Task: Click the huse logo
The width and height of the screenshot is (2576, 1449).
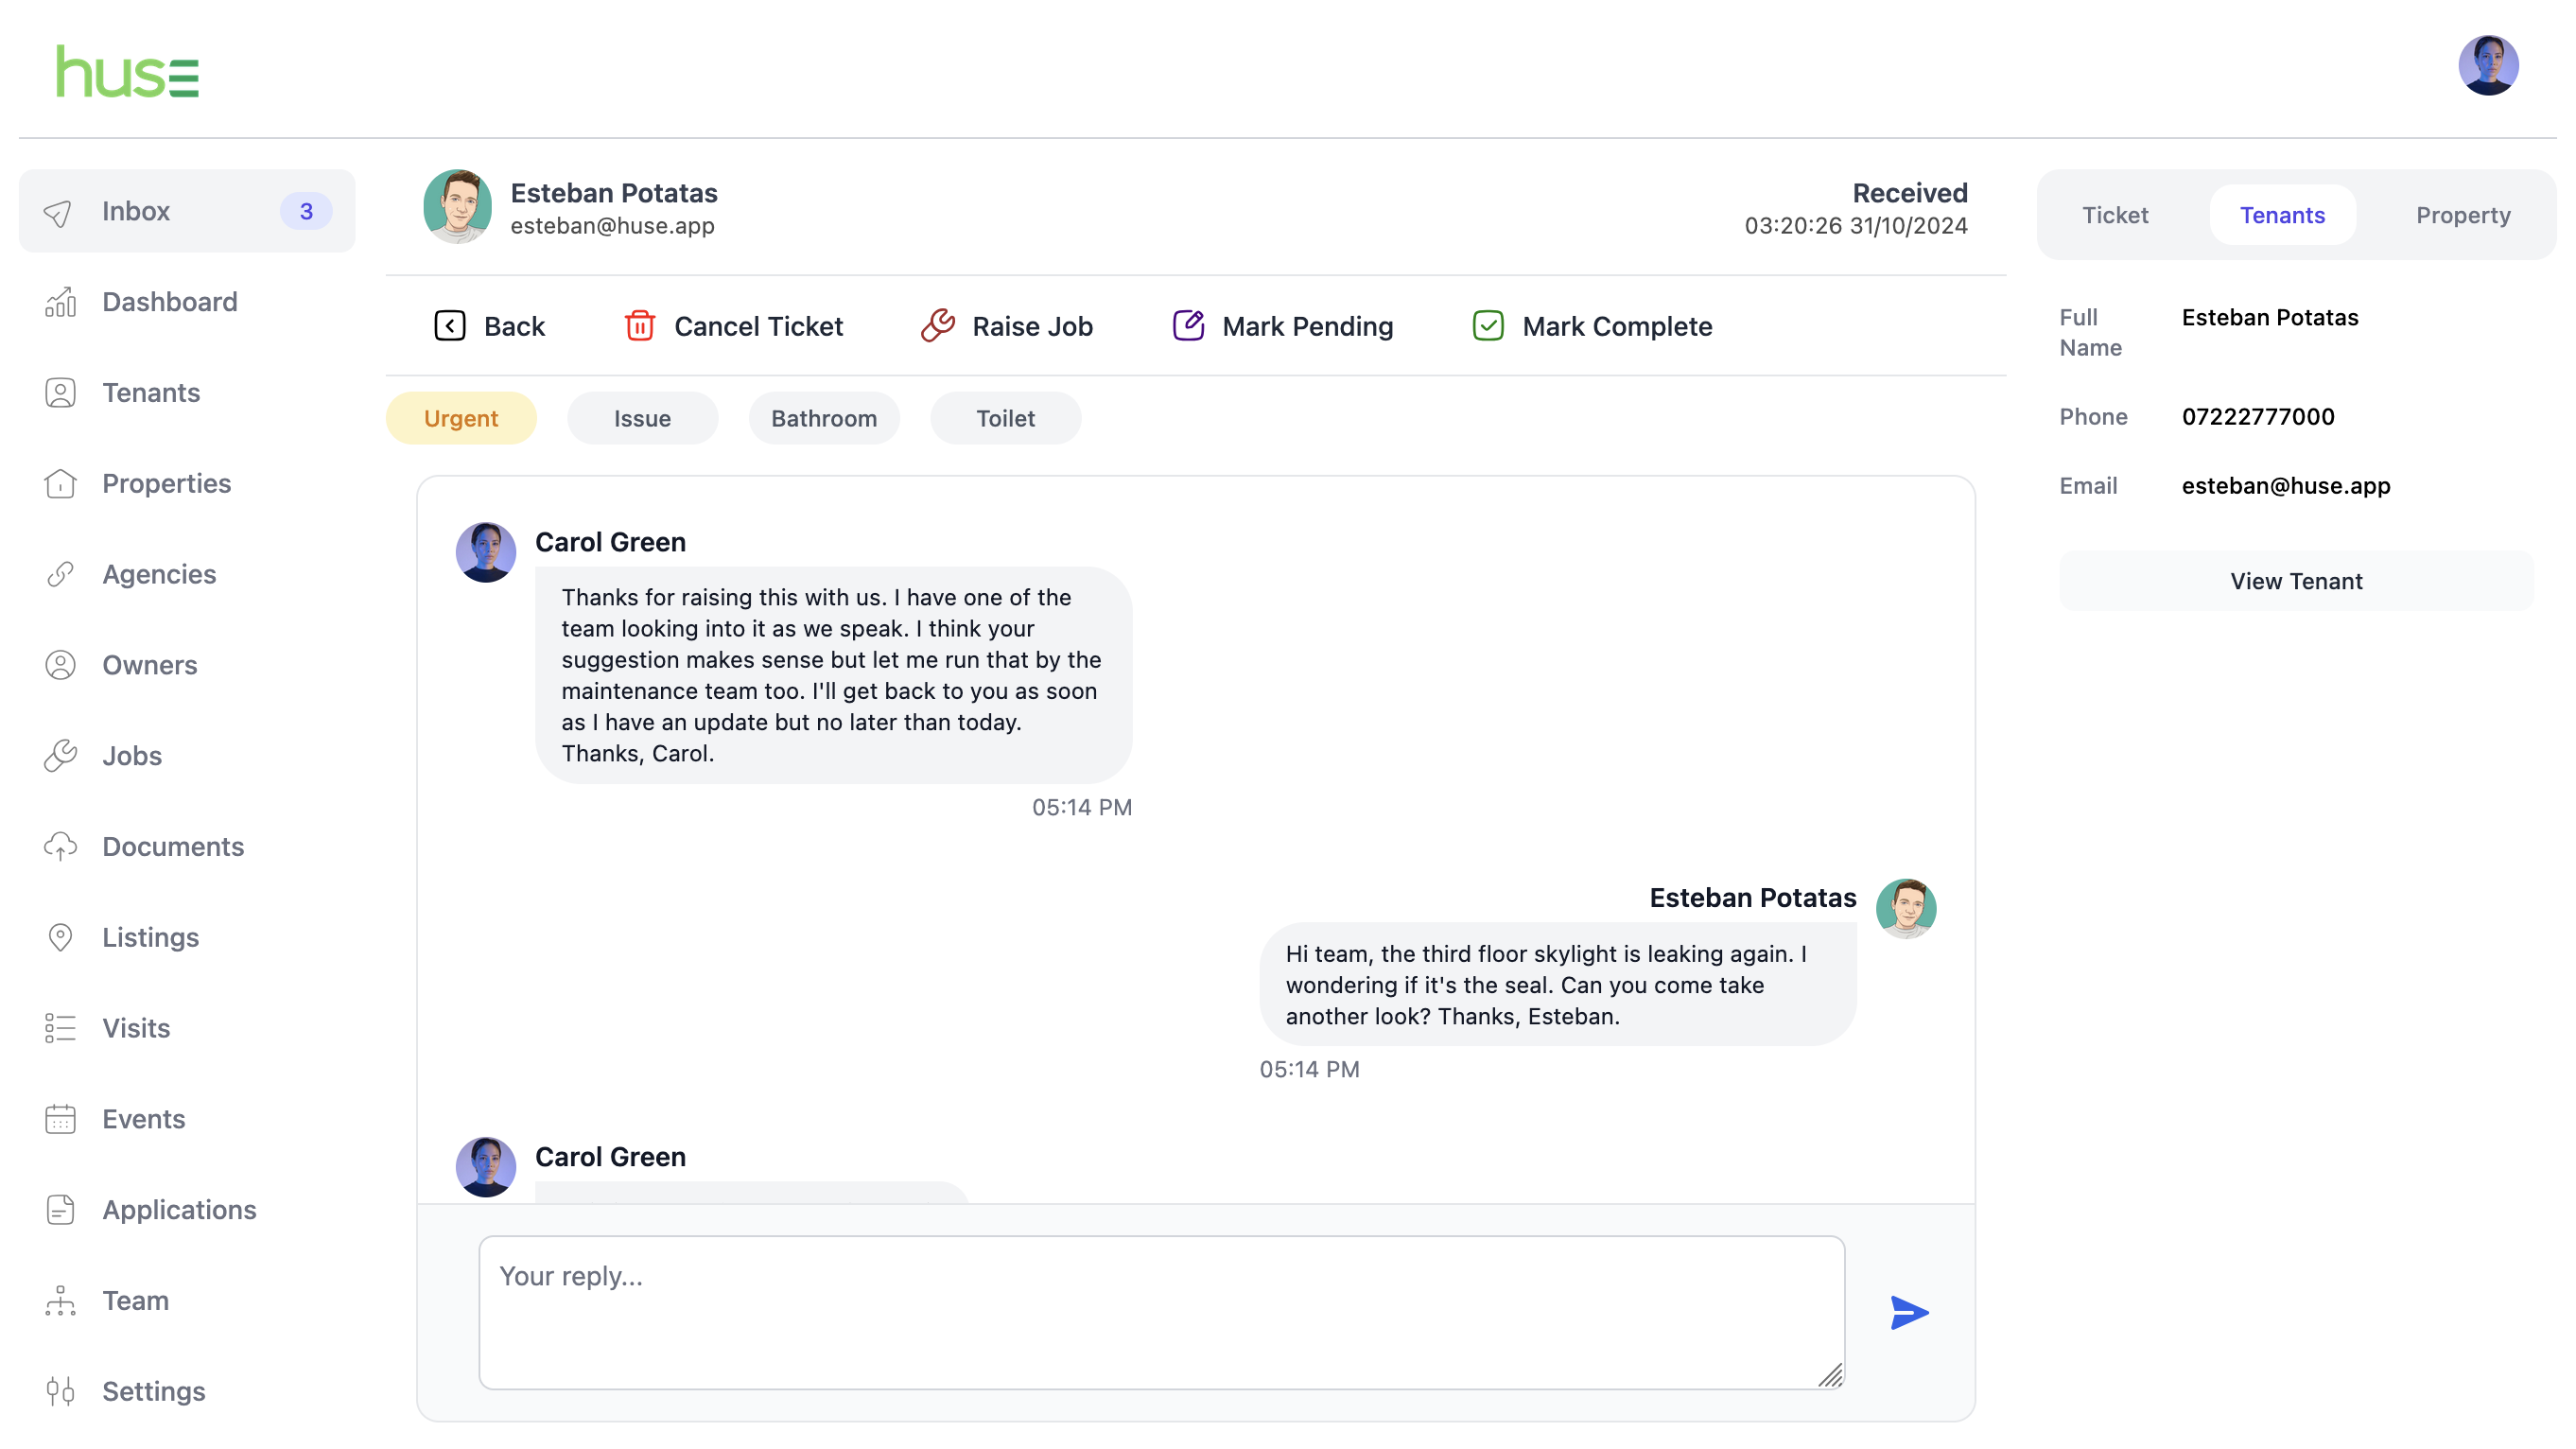Action: 127,72
